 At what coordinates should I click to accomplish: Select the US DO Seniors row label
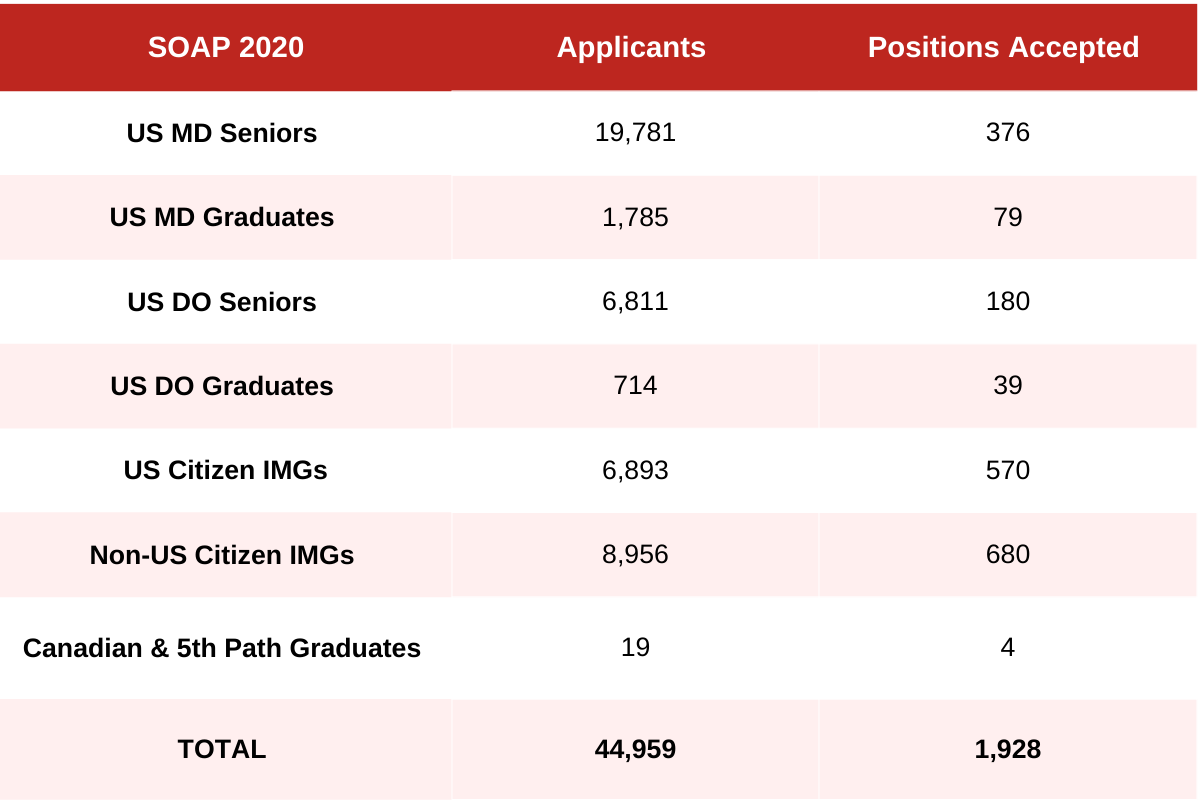pos(222,302)
